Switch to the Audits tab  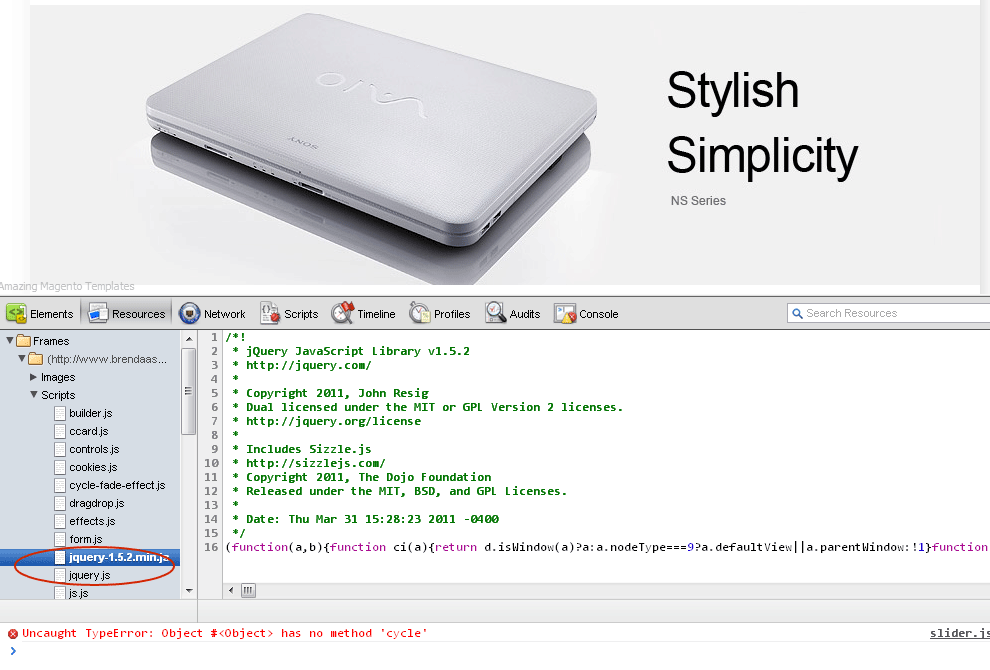click(513, 314)
